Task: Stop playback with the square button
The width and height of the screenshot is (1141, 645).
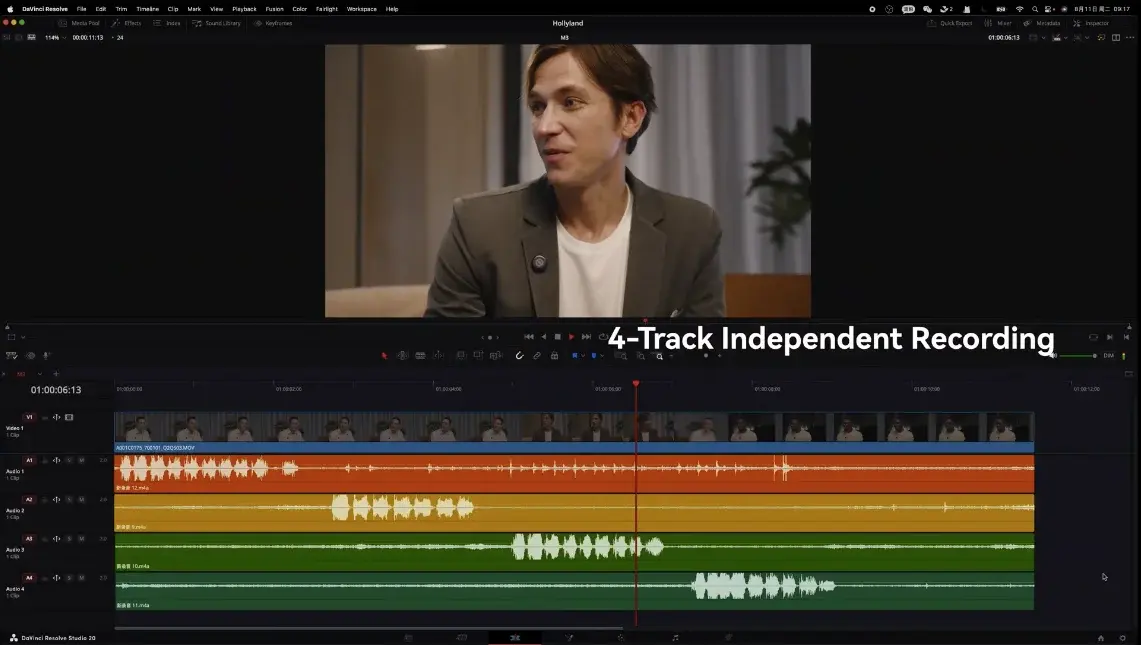Action: [557, 337]
